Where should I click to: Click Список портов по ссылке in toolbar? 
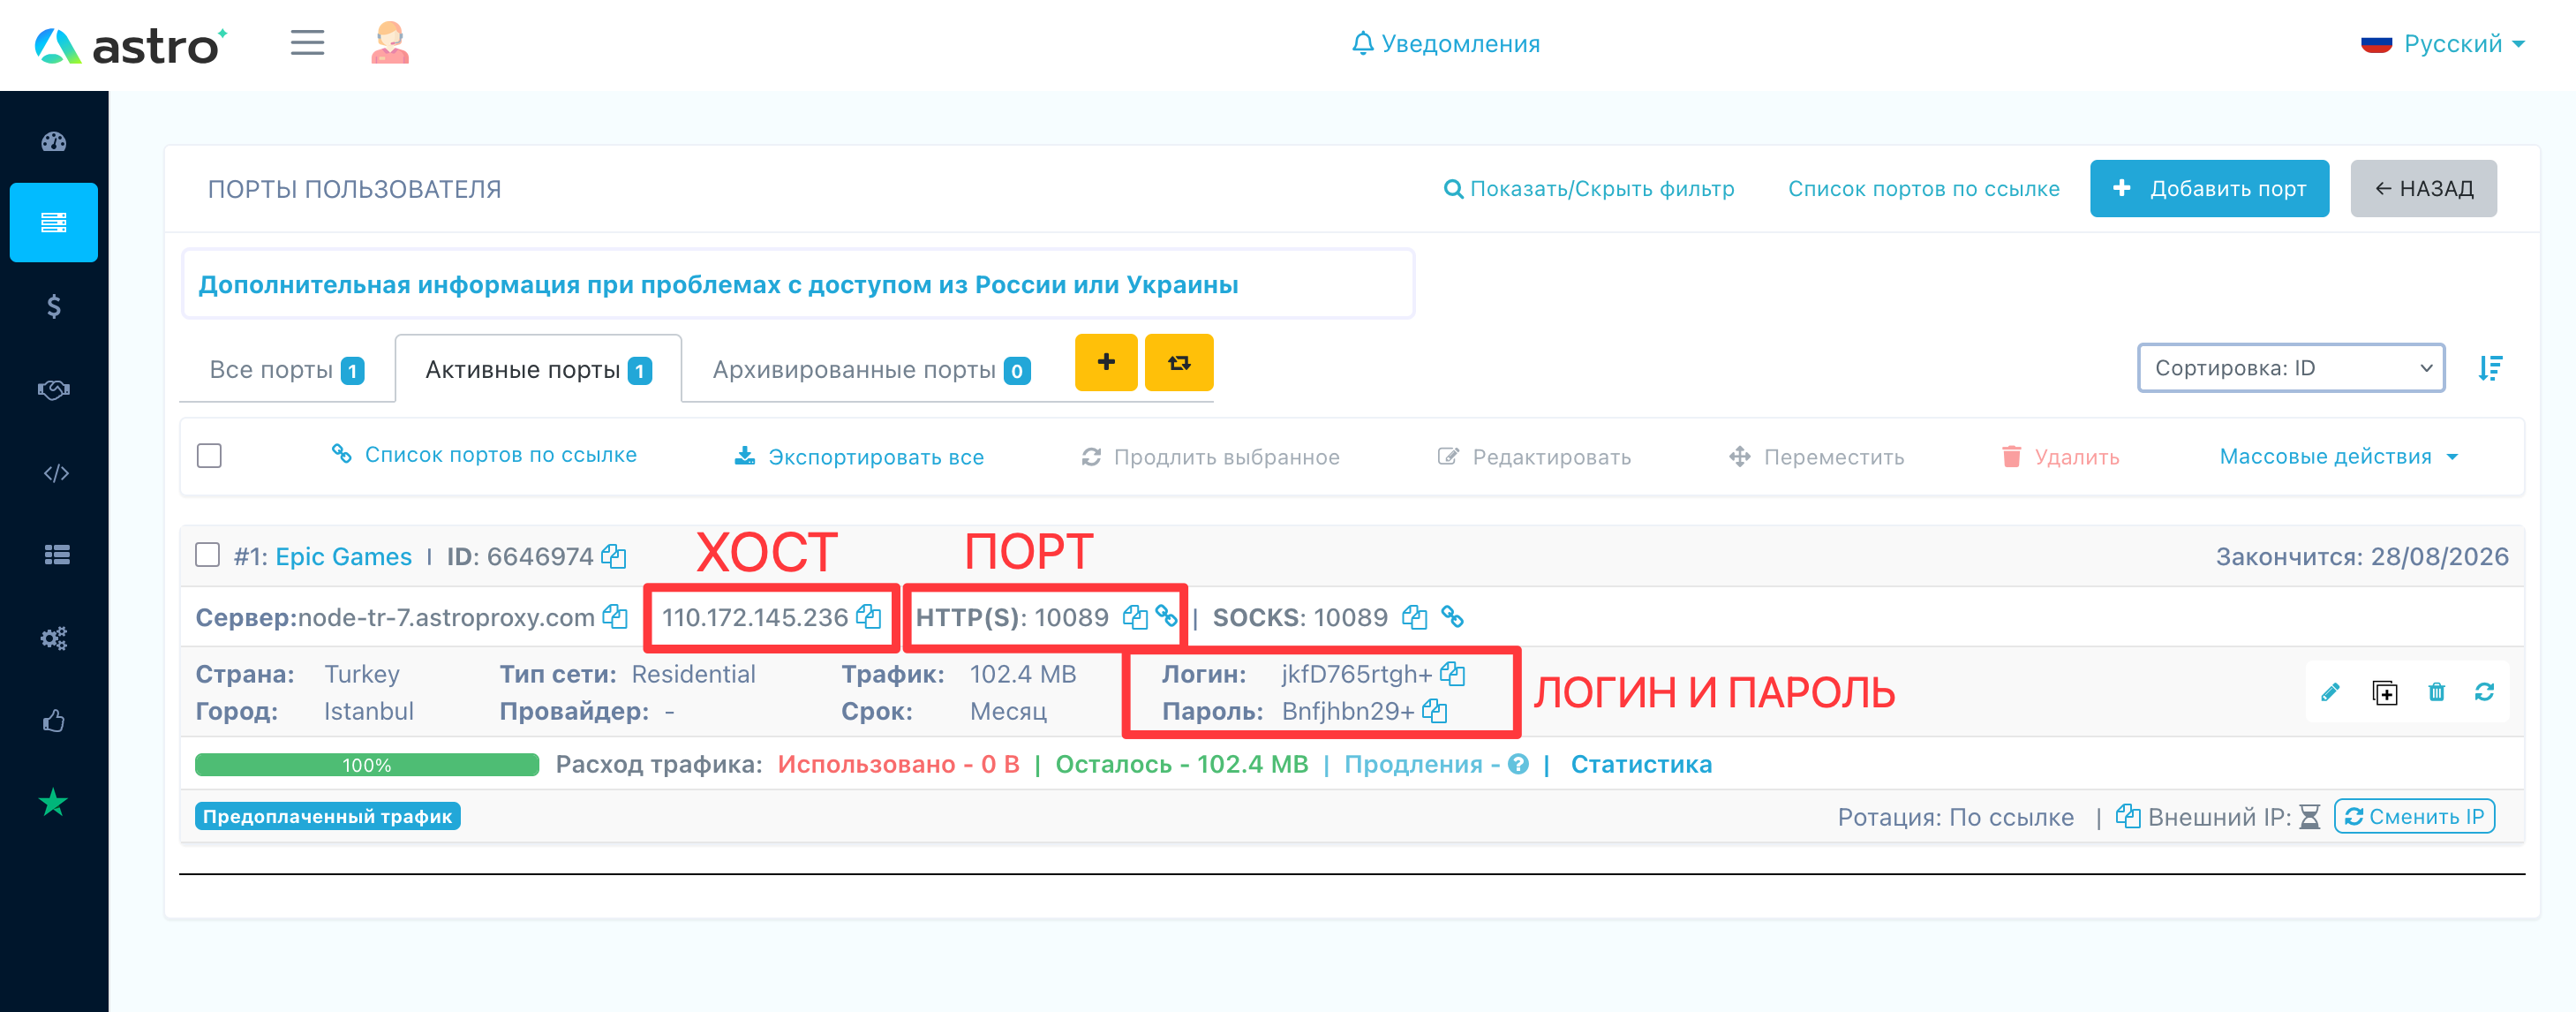pos(484,455)
